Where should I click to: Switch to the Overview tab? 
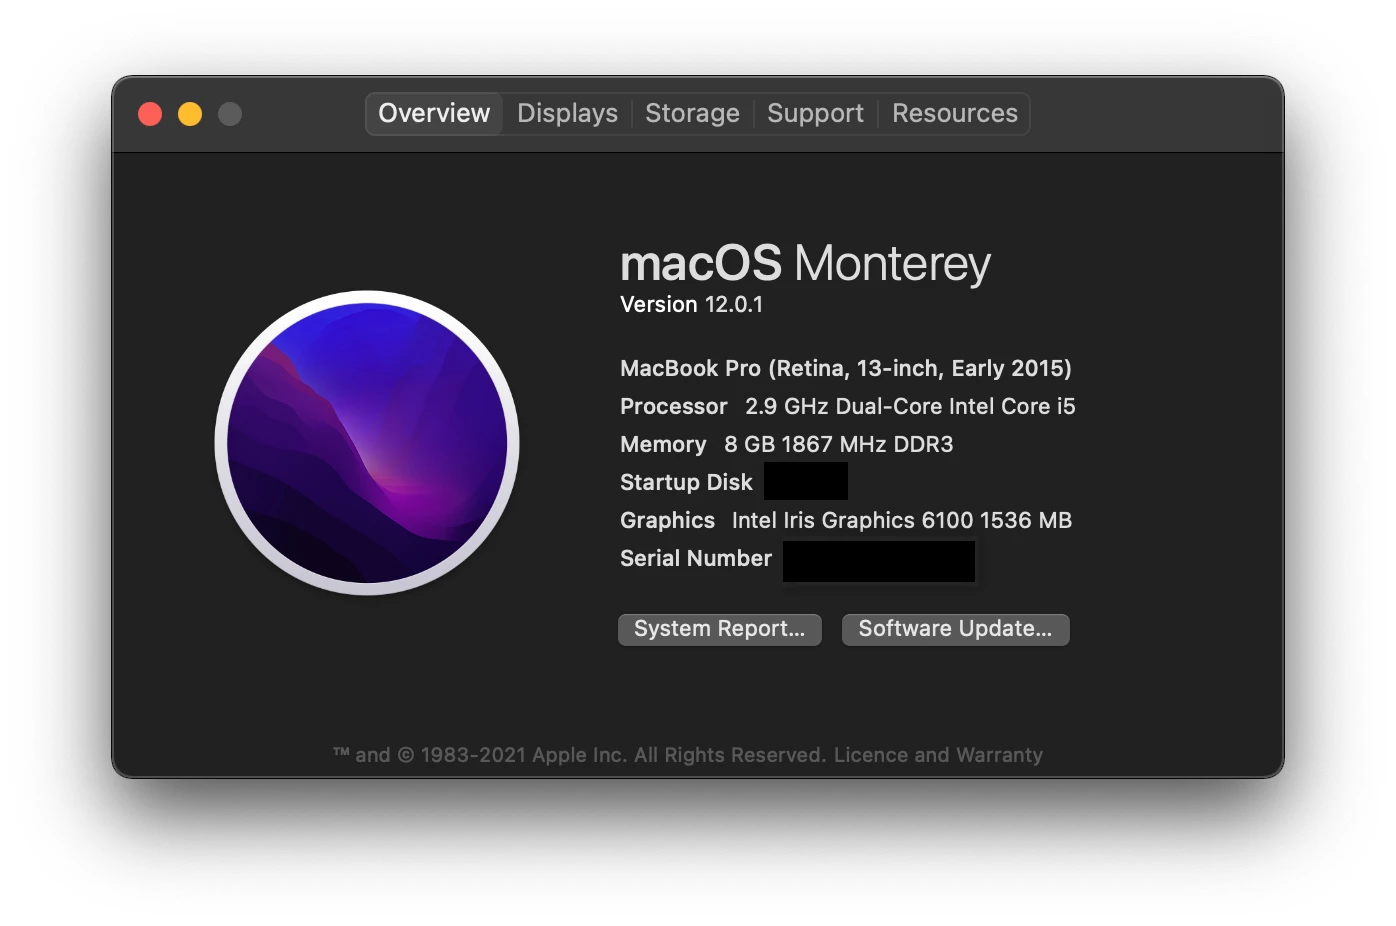pos(434,114)
